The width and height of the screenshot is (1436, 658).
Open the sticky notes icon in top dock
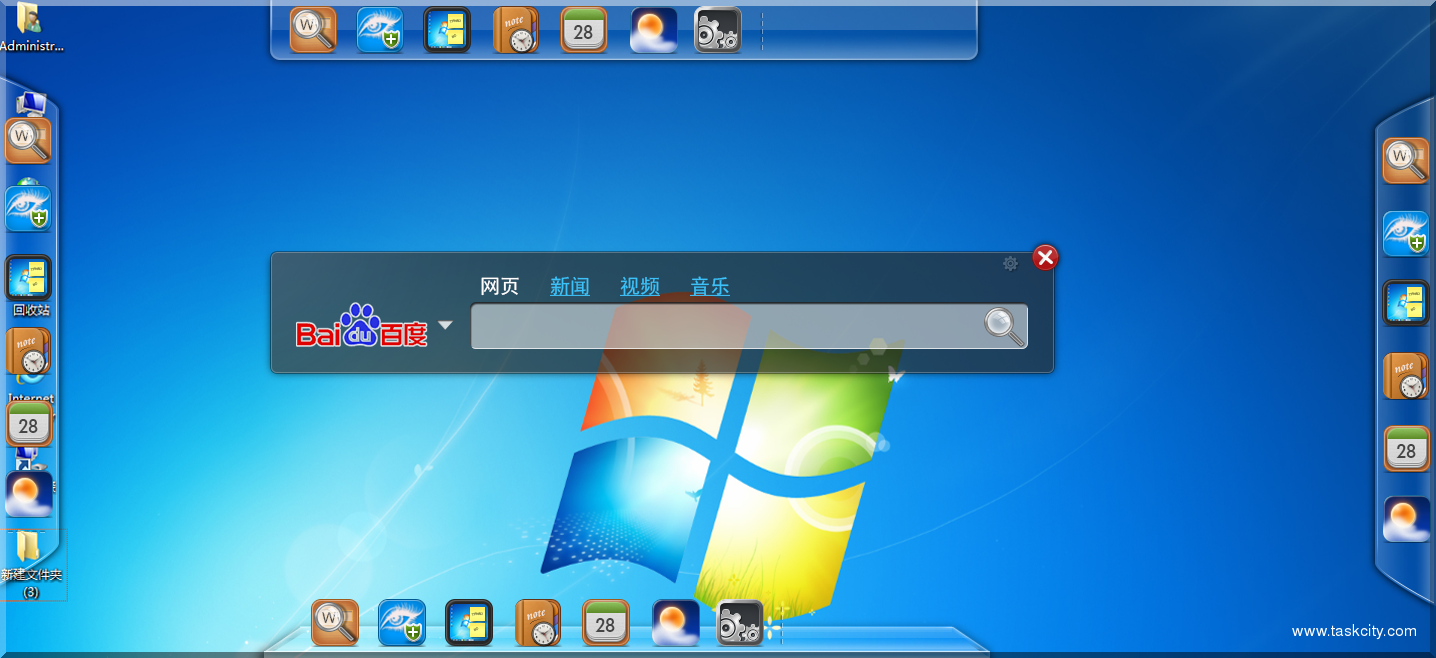[x=447, y=30]
